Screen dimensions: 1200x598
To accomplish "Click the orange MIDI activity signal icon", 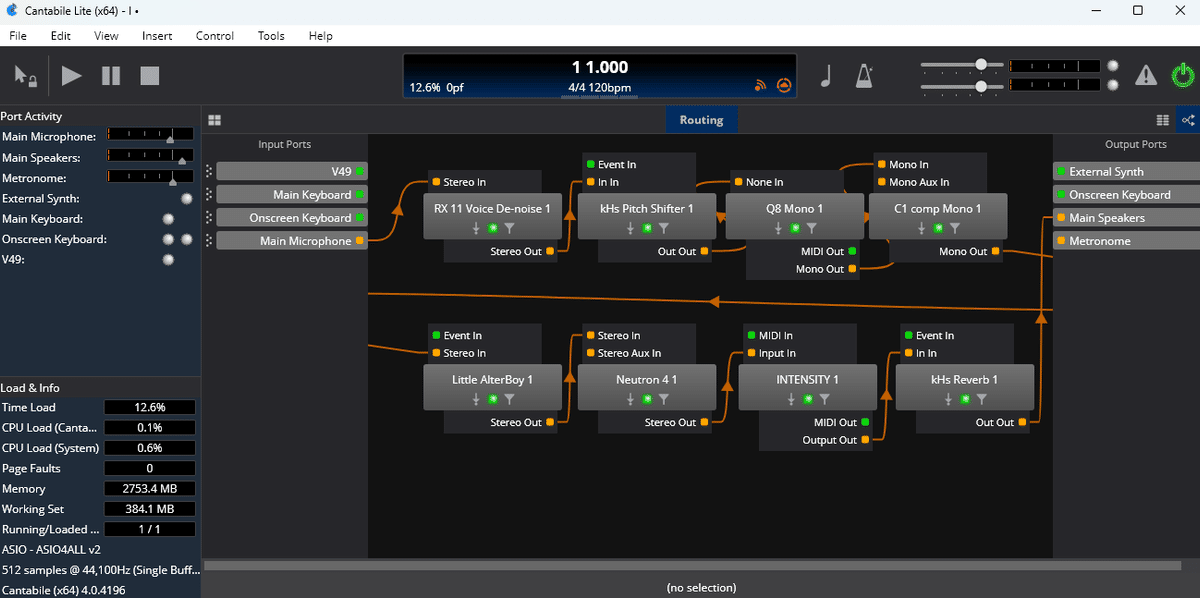I will point(761,87).
